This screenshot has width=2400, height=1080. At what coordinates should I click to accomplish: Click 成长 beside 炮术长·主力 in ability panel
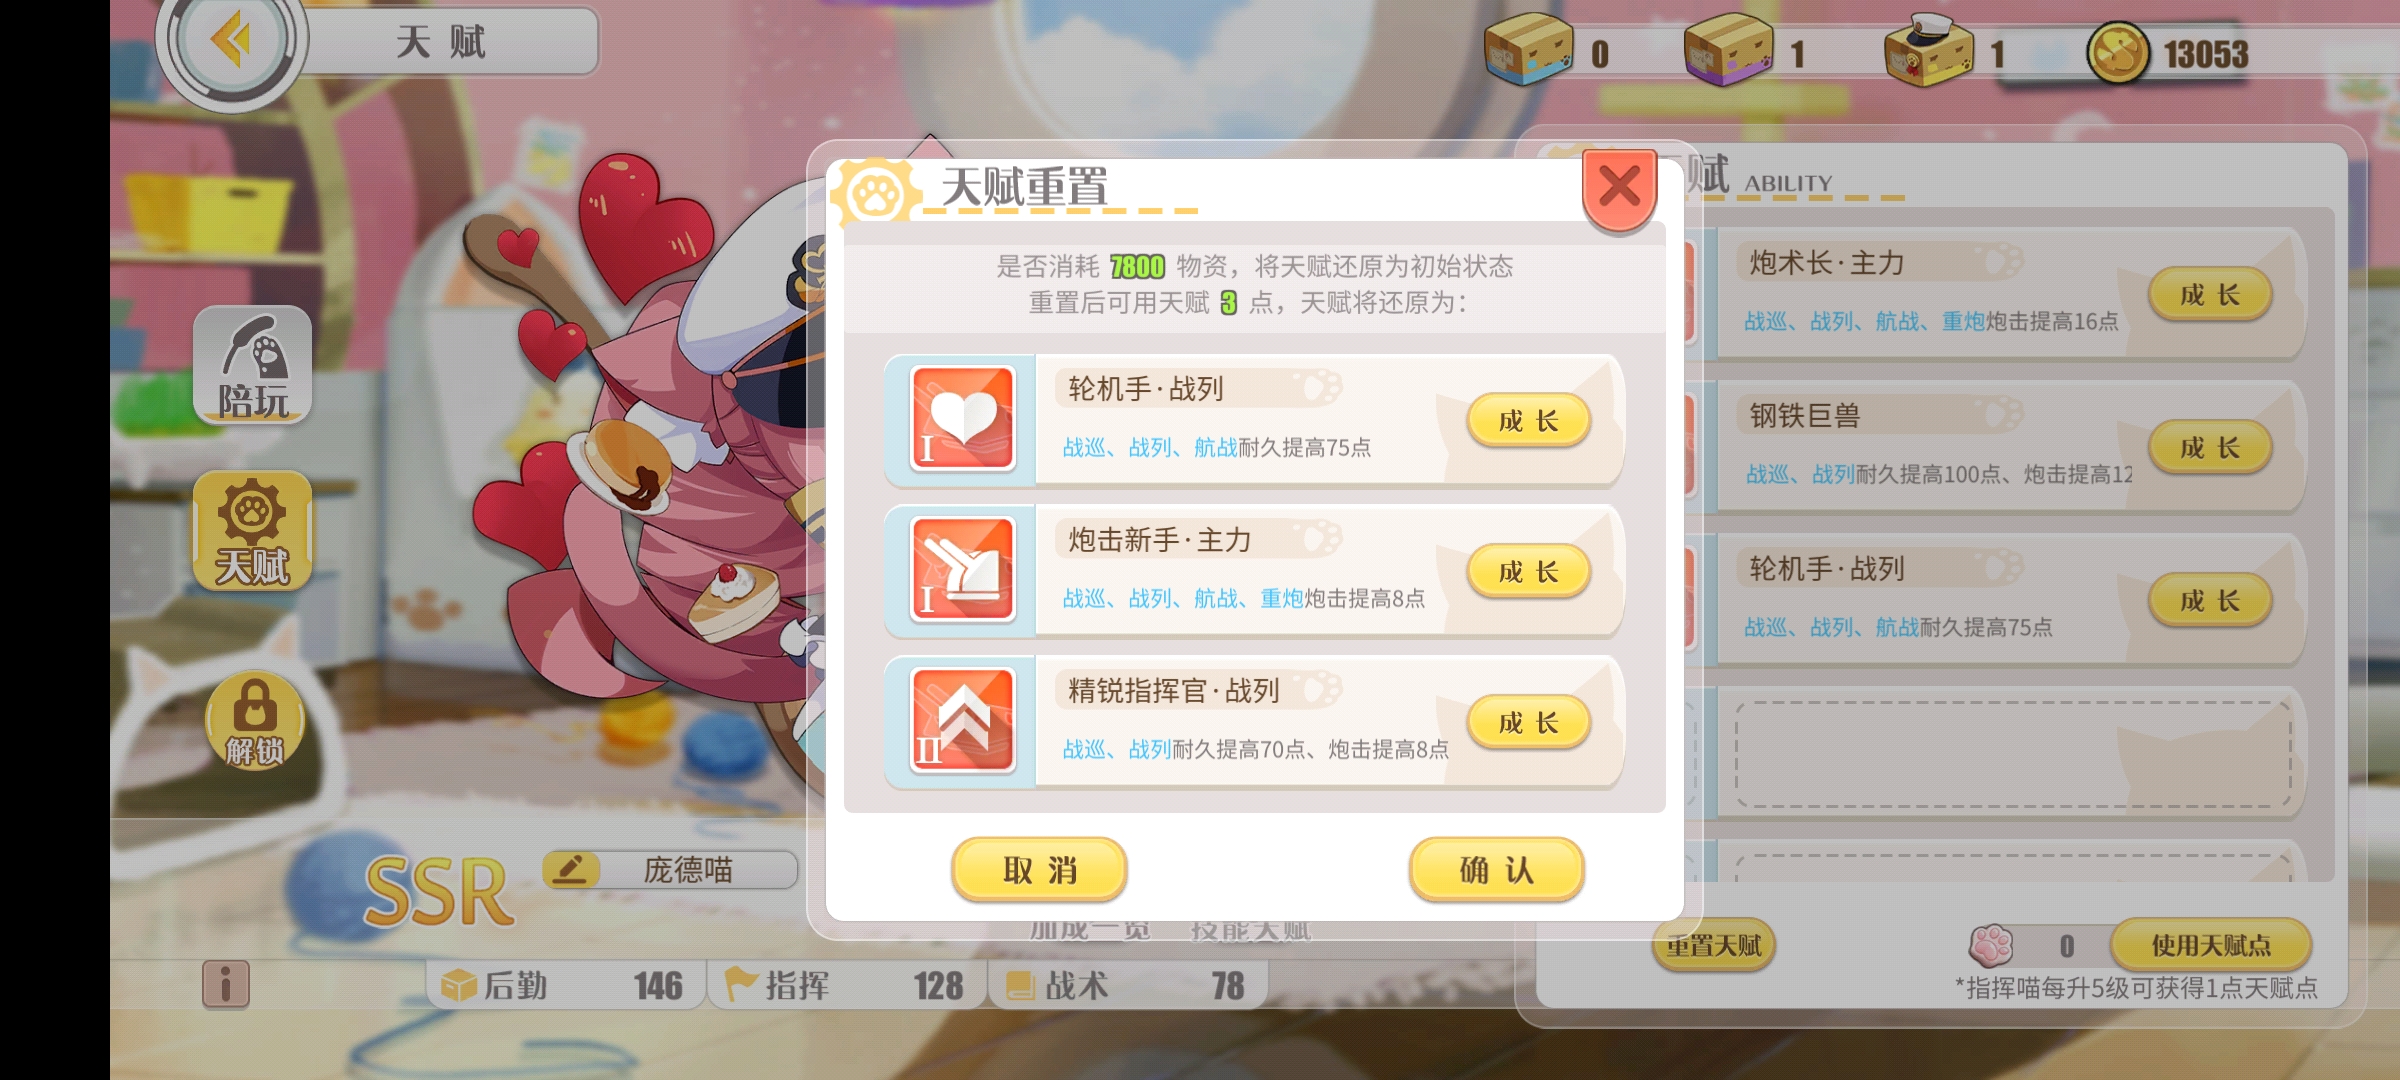point(2210,295)
